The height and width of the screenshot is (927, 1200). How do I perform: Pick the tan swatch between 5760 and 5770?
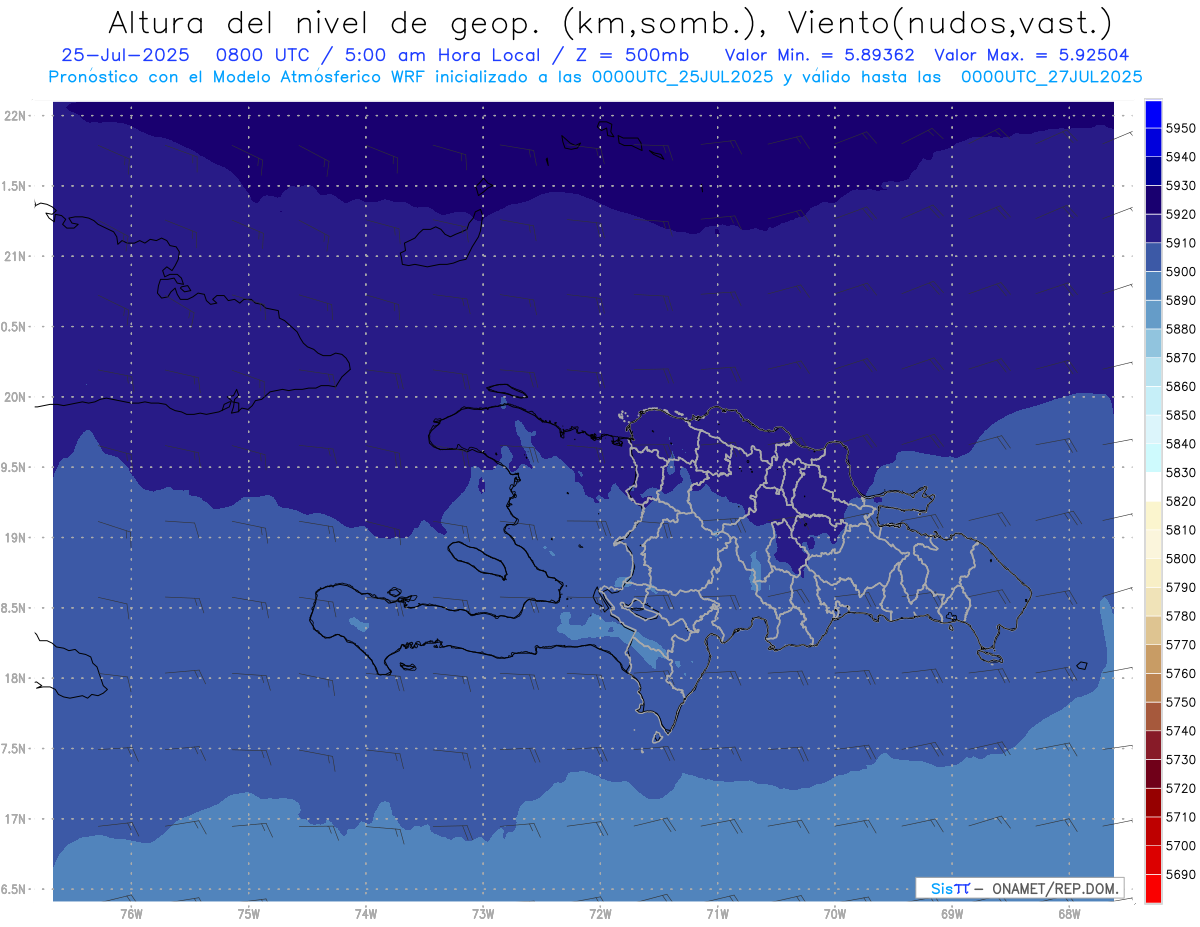[1153, 659]
